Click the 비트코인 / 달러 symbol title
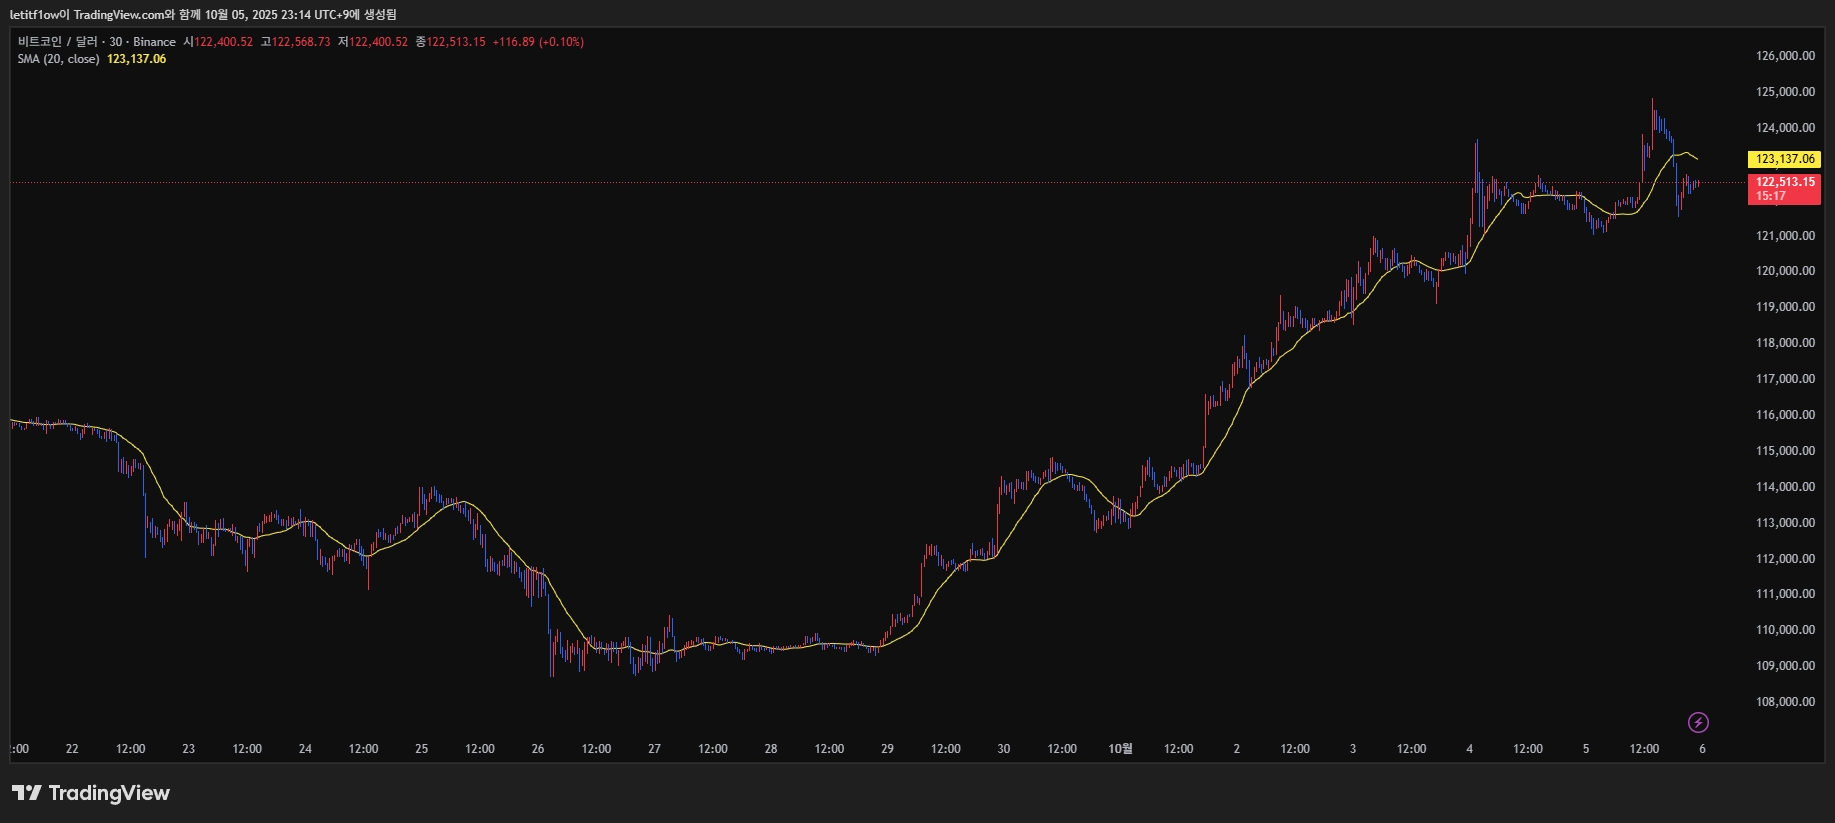This screenshot has height=823, width=1835. [58, 42]
